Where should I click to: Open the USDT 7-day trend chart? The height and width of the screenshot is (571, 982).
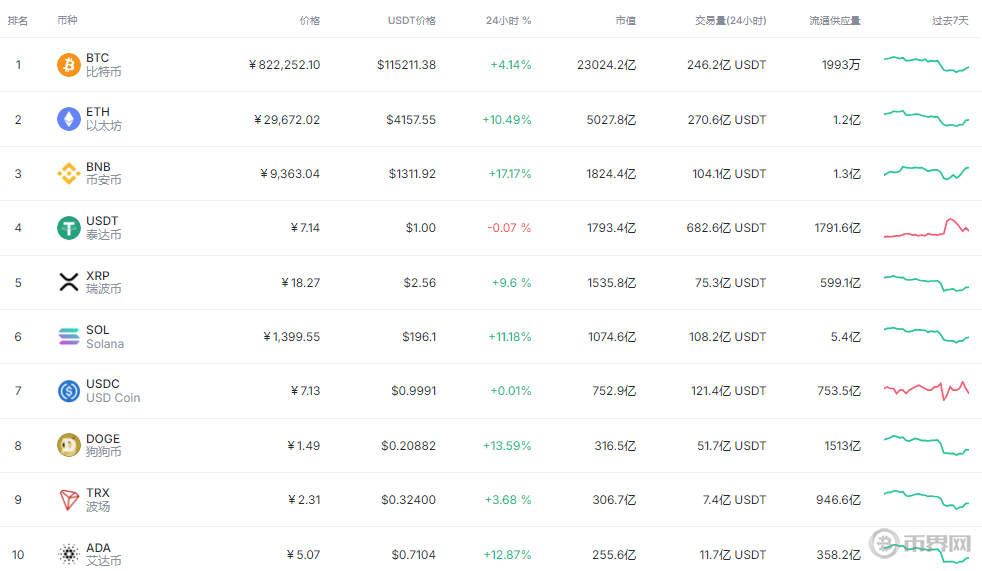click(x=926, y=228)
